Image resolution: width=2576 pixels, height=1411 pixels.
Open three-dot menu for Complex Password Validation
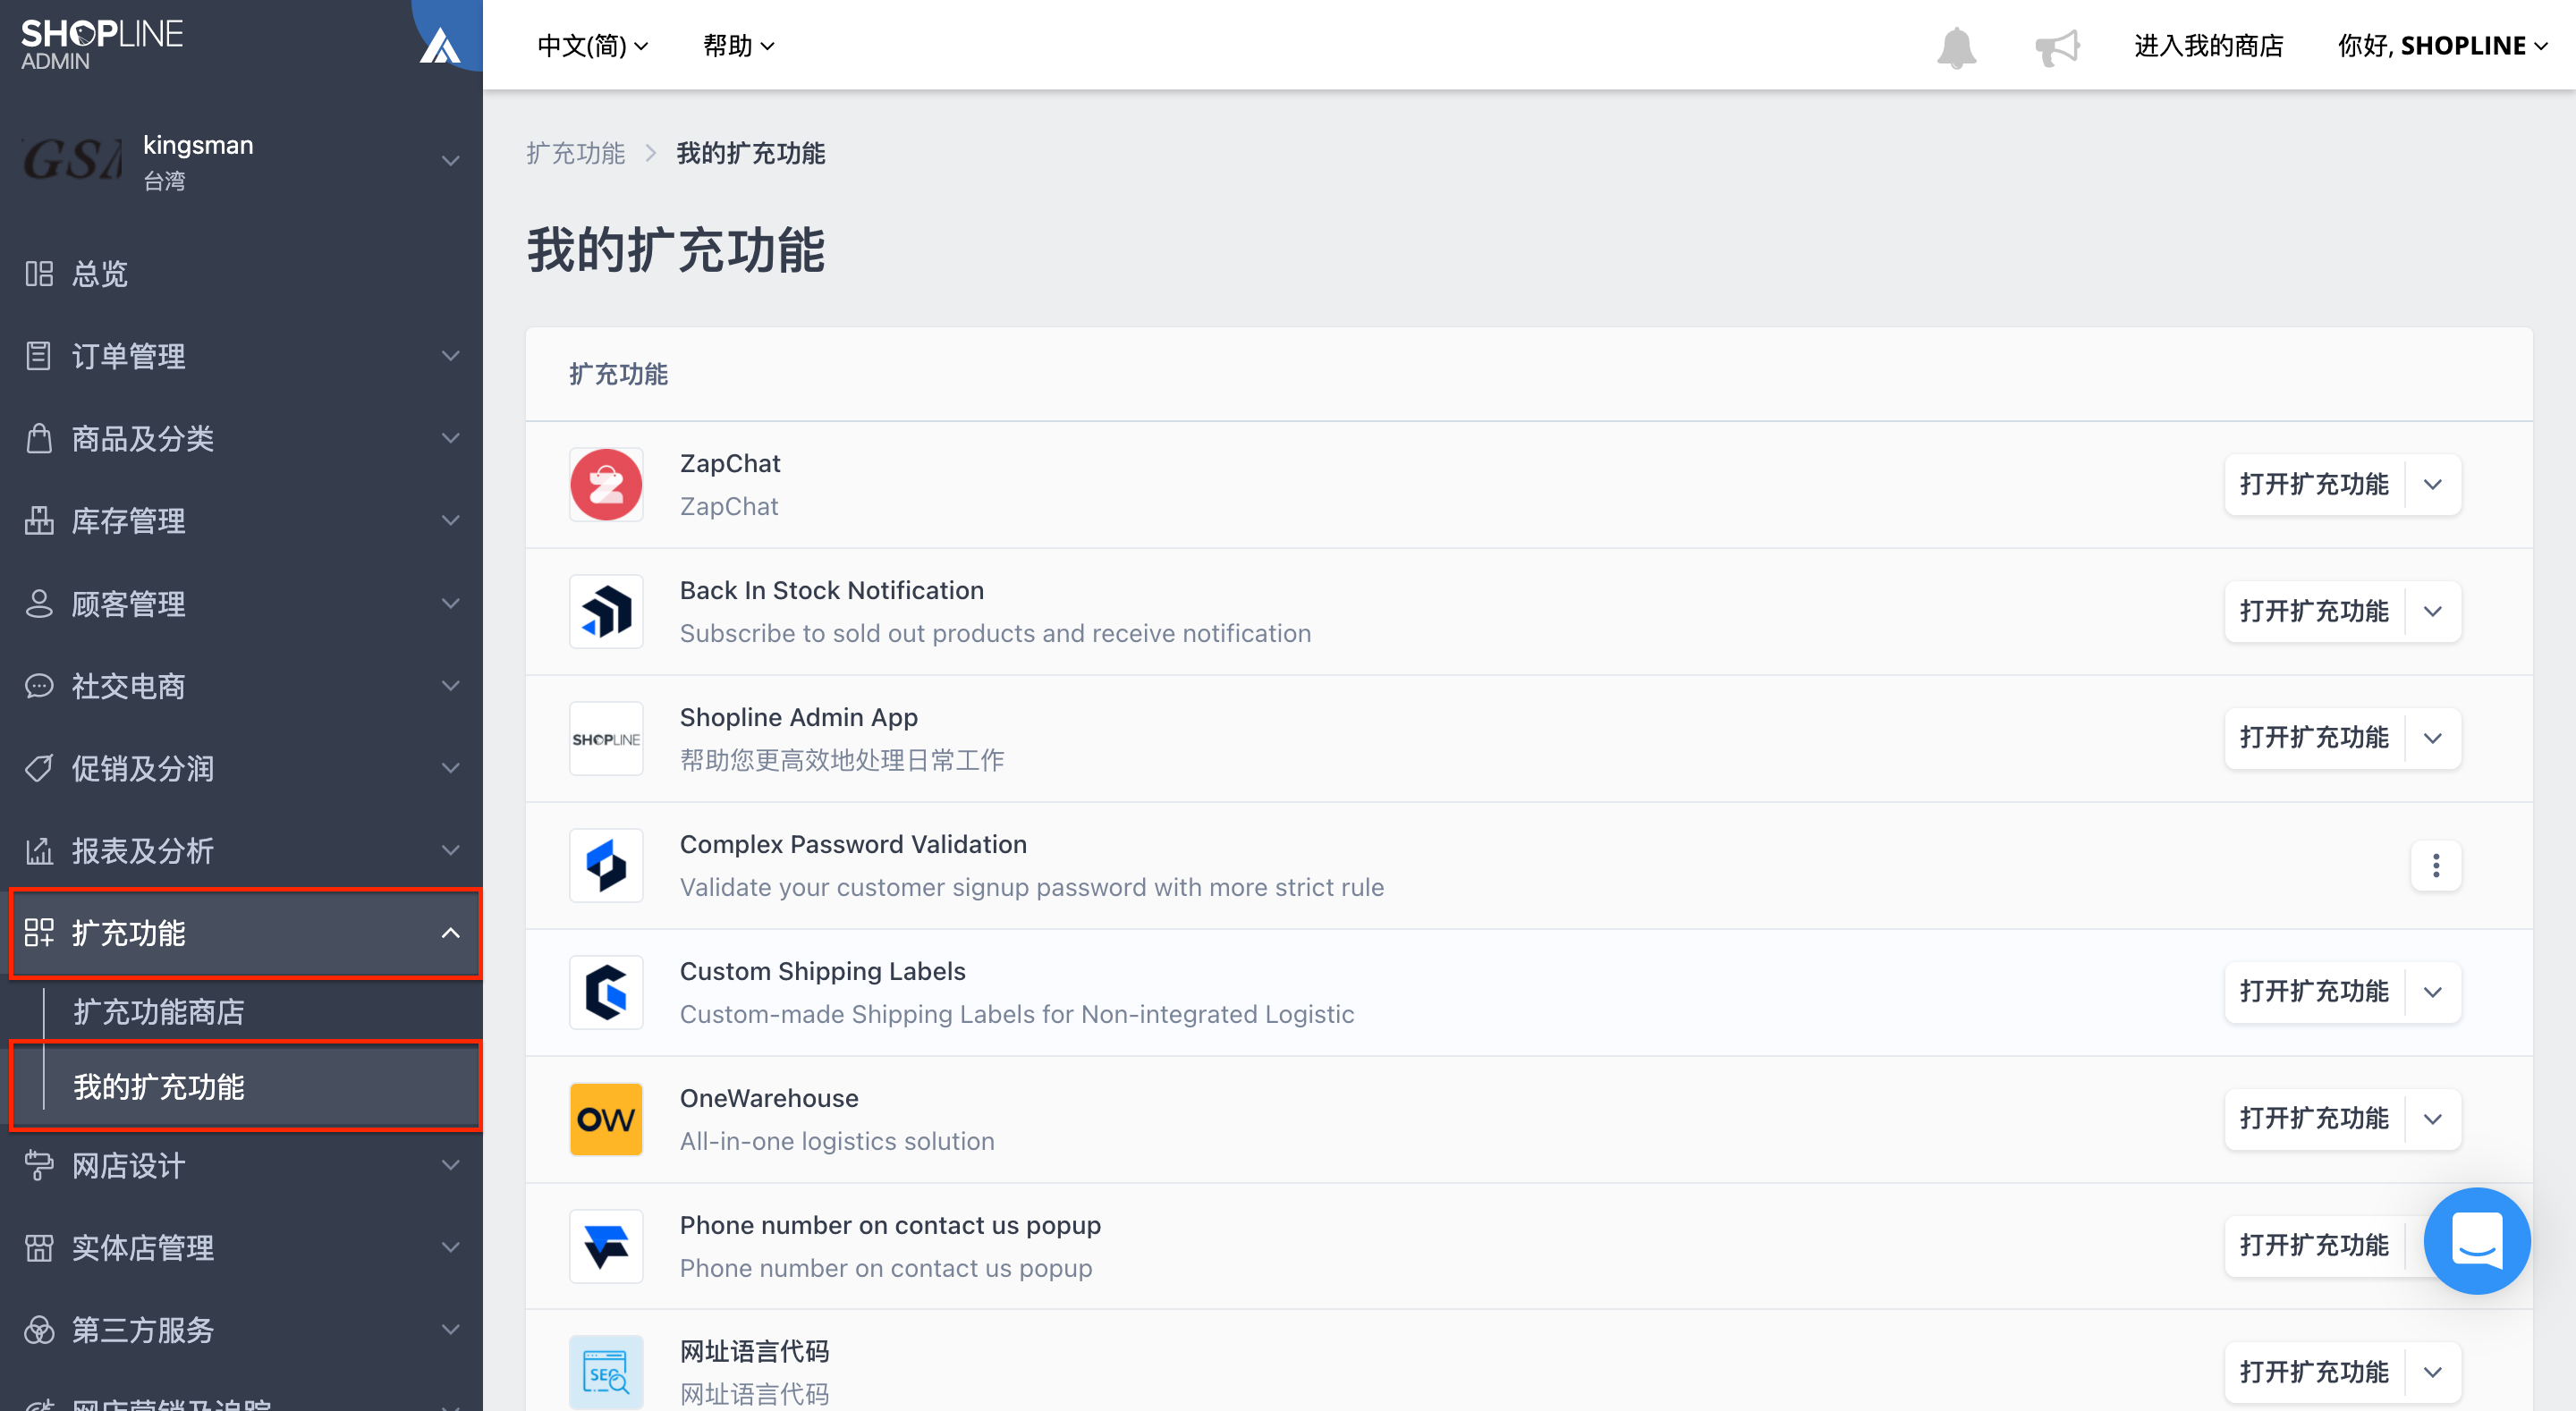click(2436, 865)
